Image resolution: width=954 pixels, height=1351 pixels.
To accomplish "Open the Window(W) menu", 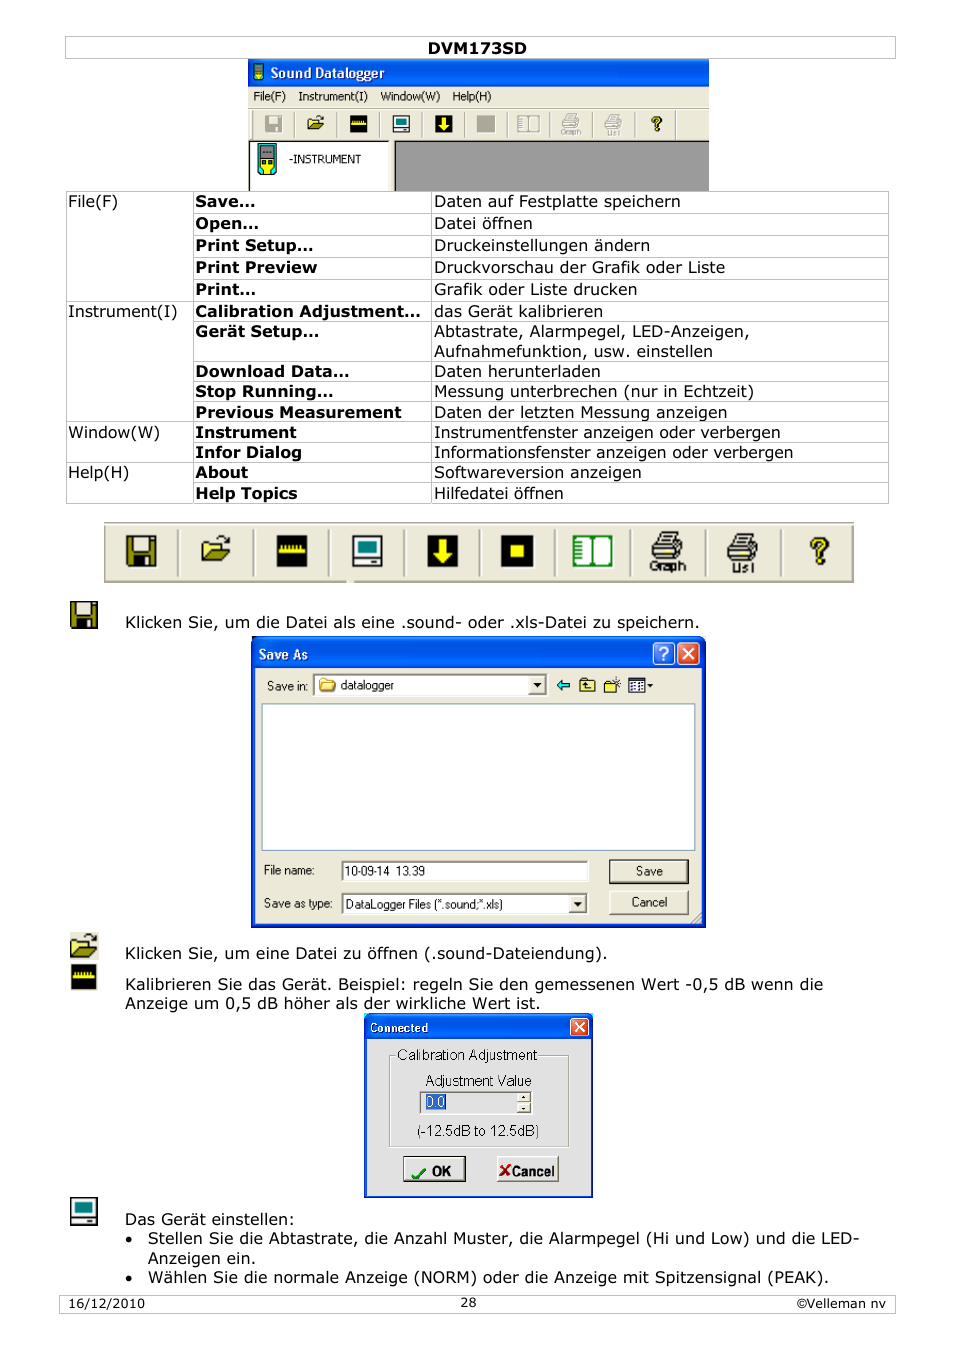I will tap(410, 96).
